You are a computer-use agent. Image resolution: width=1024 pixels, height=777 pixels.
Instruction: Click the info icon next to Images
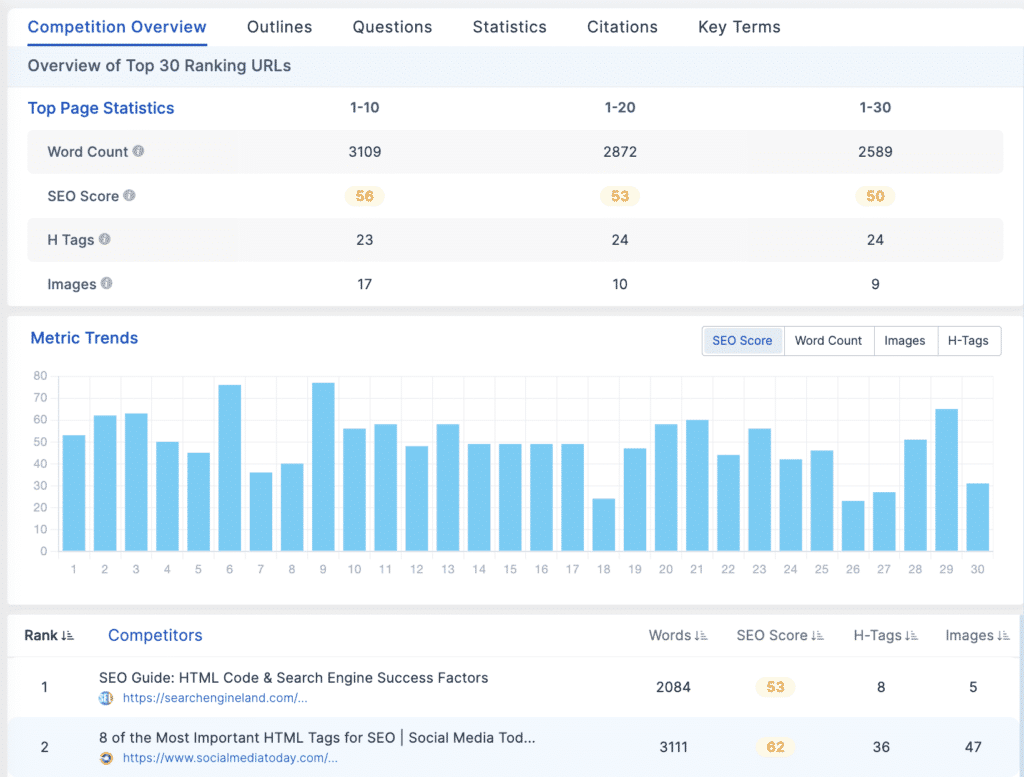(107, 284)
